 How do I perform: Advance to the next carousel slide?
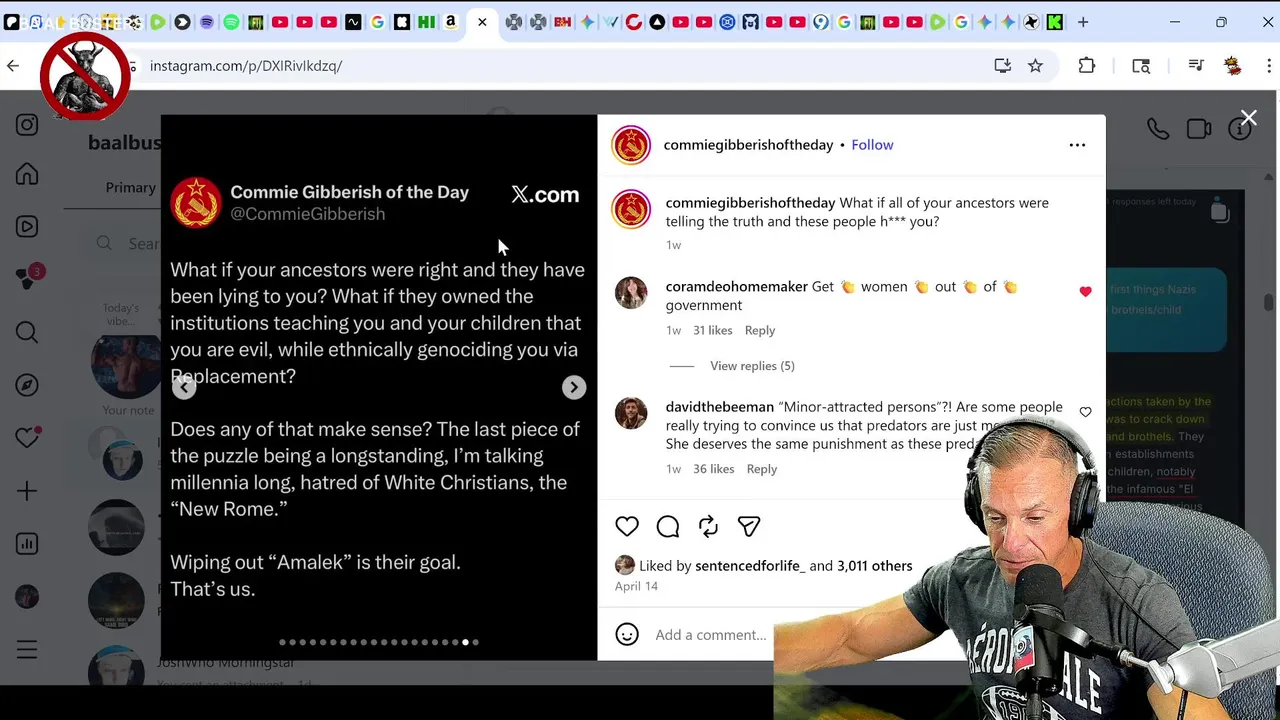(574, 388)
